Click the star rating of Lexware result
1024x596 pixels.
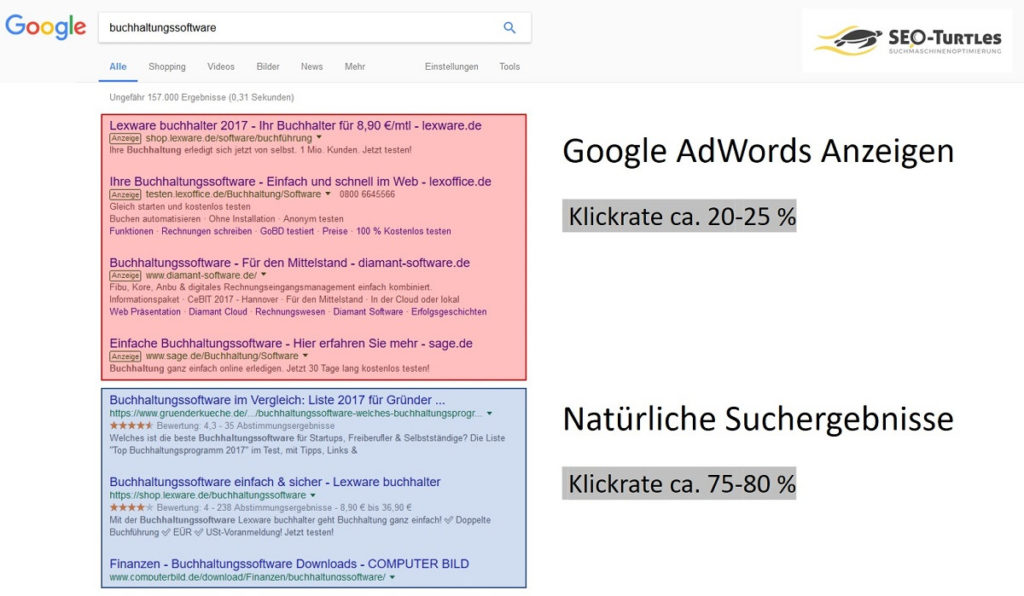pos(131,507)
